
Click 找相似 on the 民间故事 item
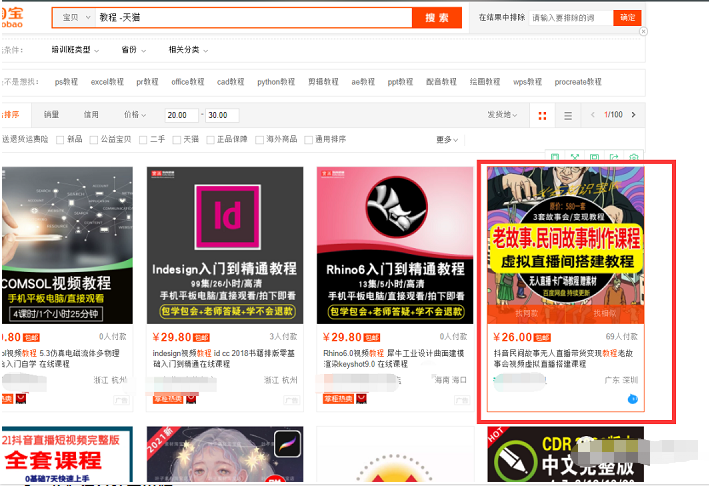click(x=605, y=314)
